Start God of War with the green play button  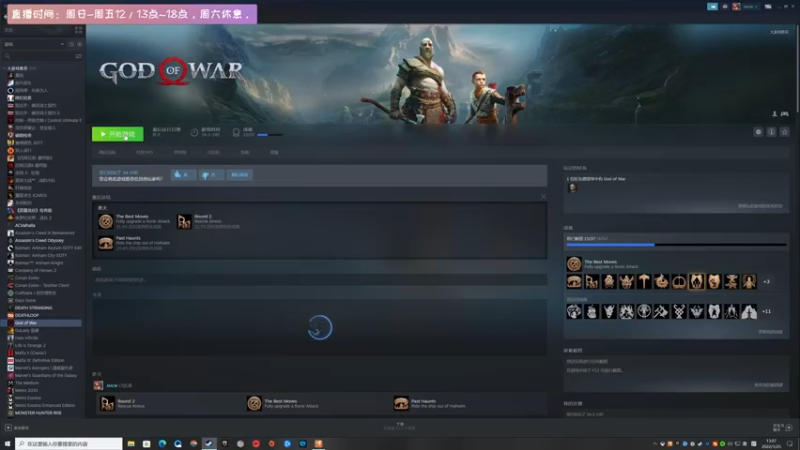(117, 134)
